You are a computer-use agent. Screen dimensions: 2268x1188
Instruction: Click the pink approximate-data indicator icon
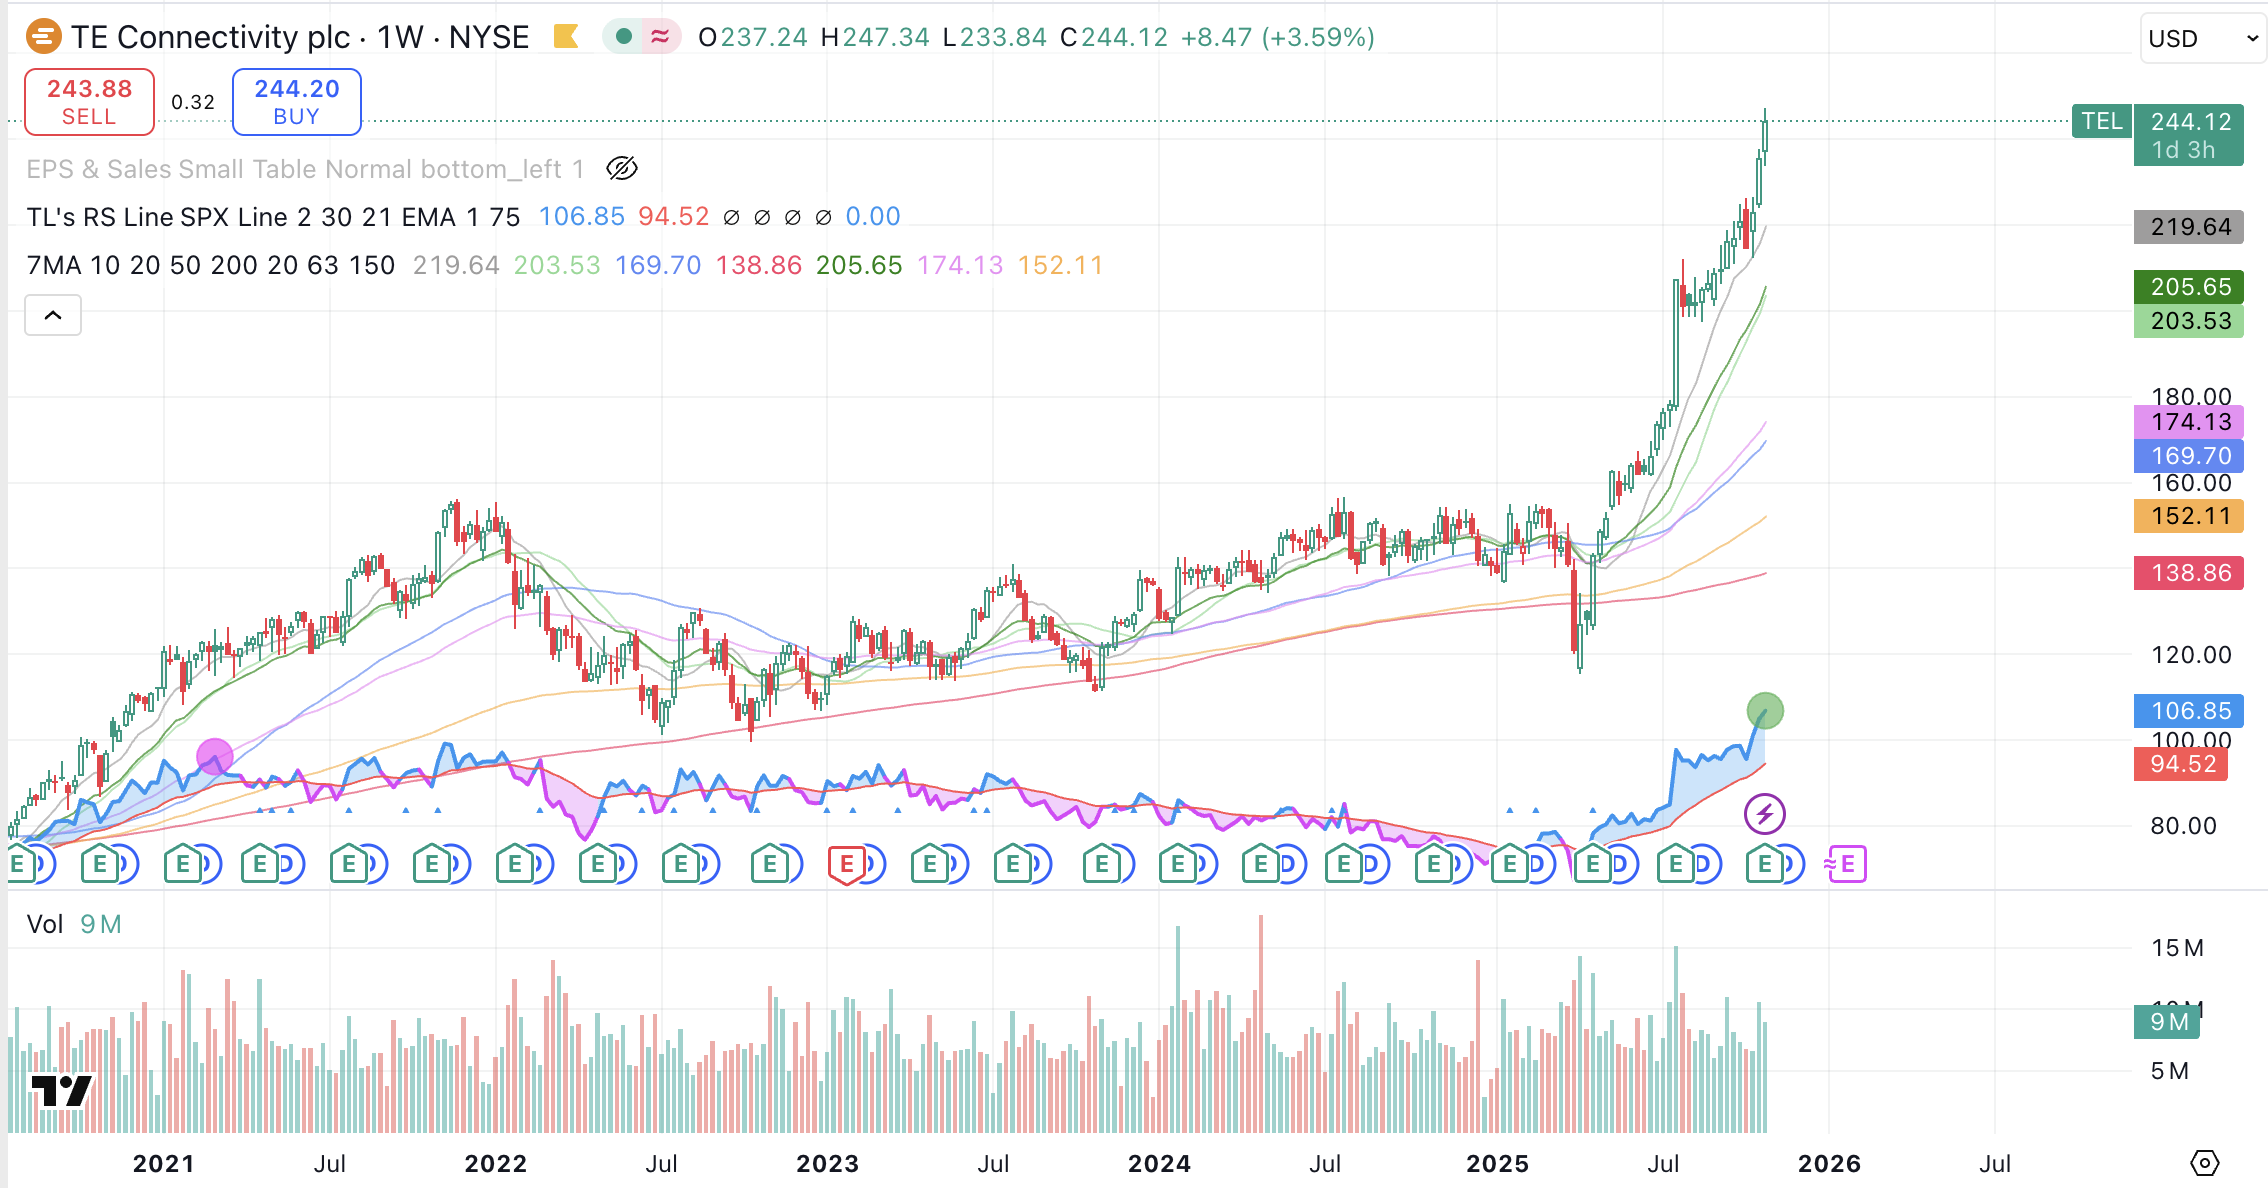(660, 38)
